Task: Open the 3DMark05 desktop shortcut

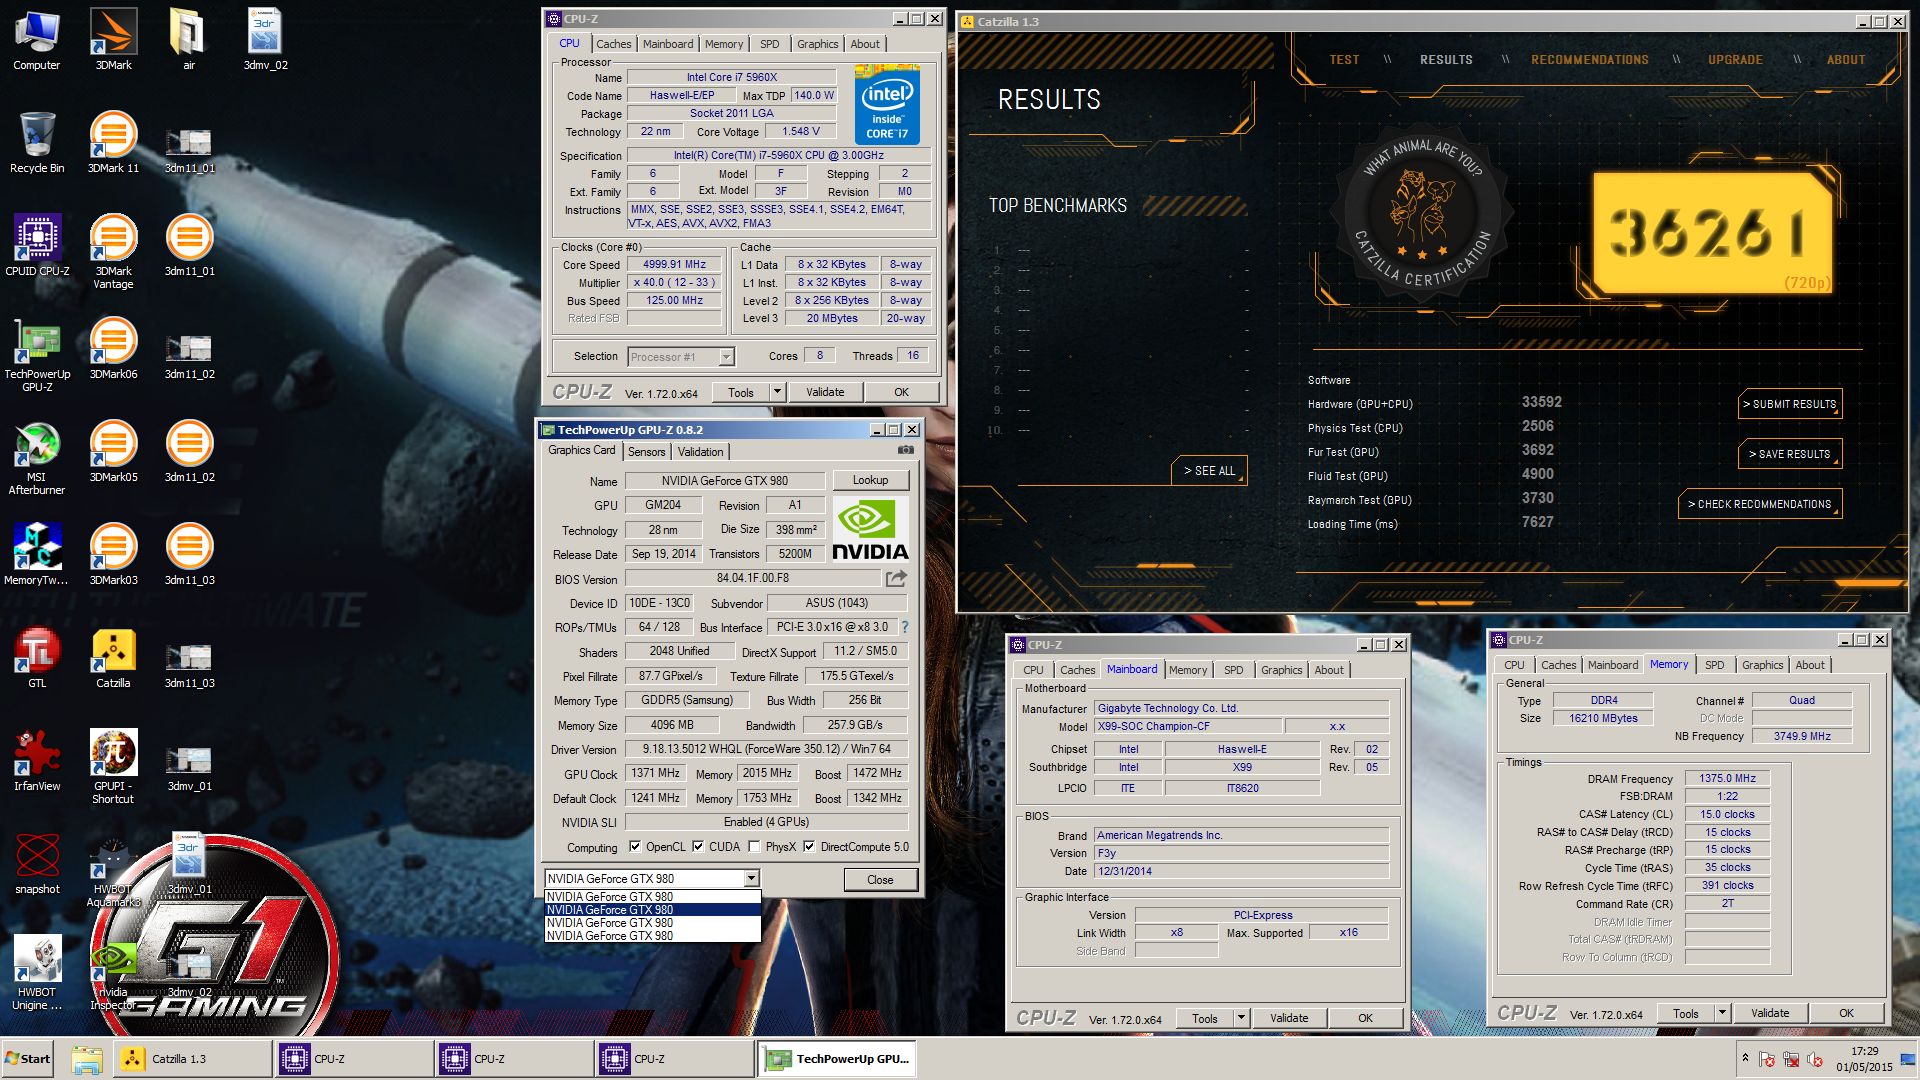Action: pos(113,451)
